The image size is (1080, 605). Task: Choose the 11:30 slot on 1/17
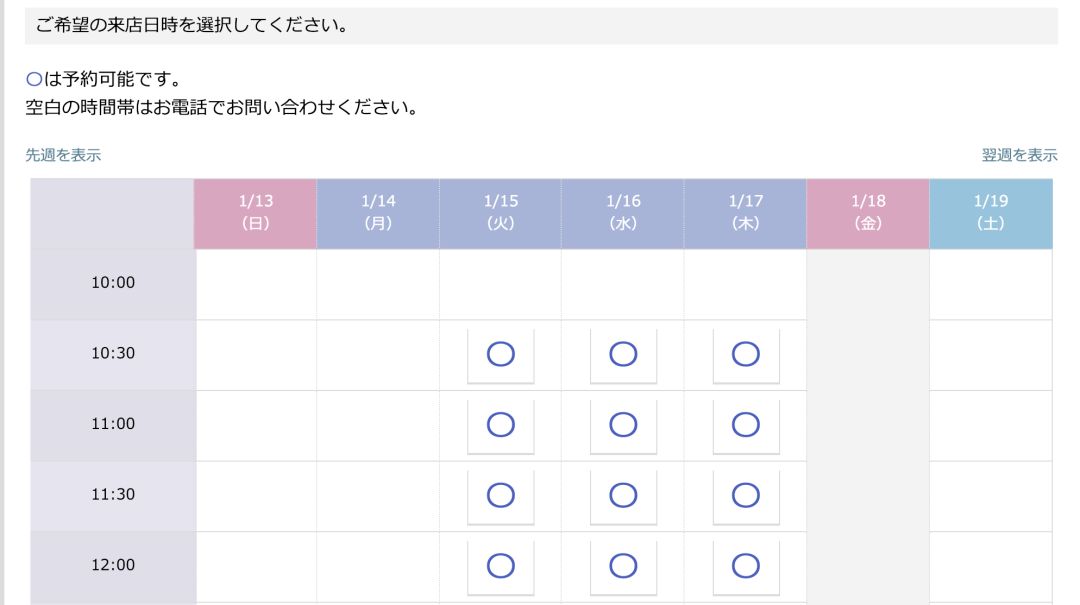[746, 495]
